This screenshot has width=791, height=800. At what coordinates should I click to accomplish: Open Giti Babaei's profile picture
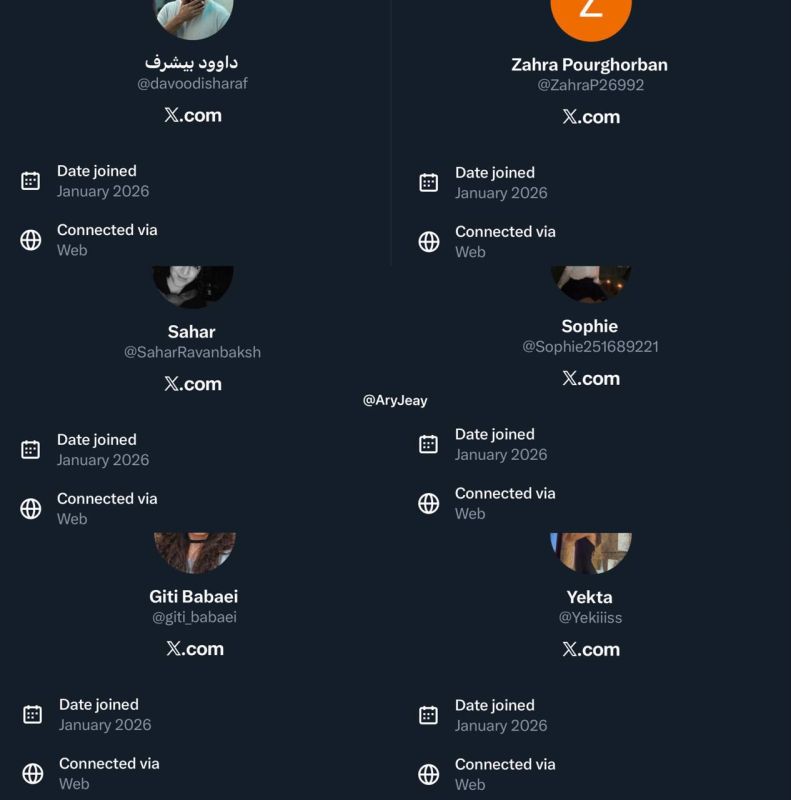[194, 551]
